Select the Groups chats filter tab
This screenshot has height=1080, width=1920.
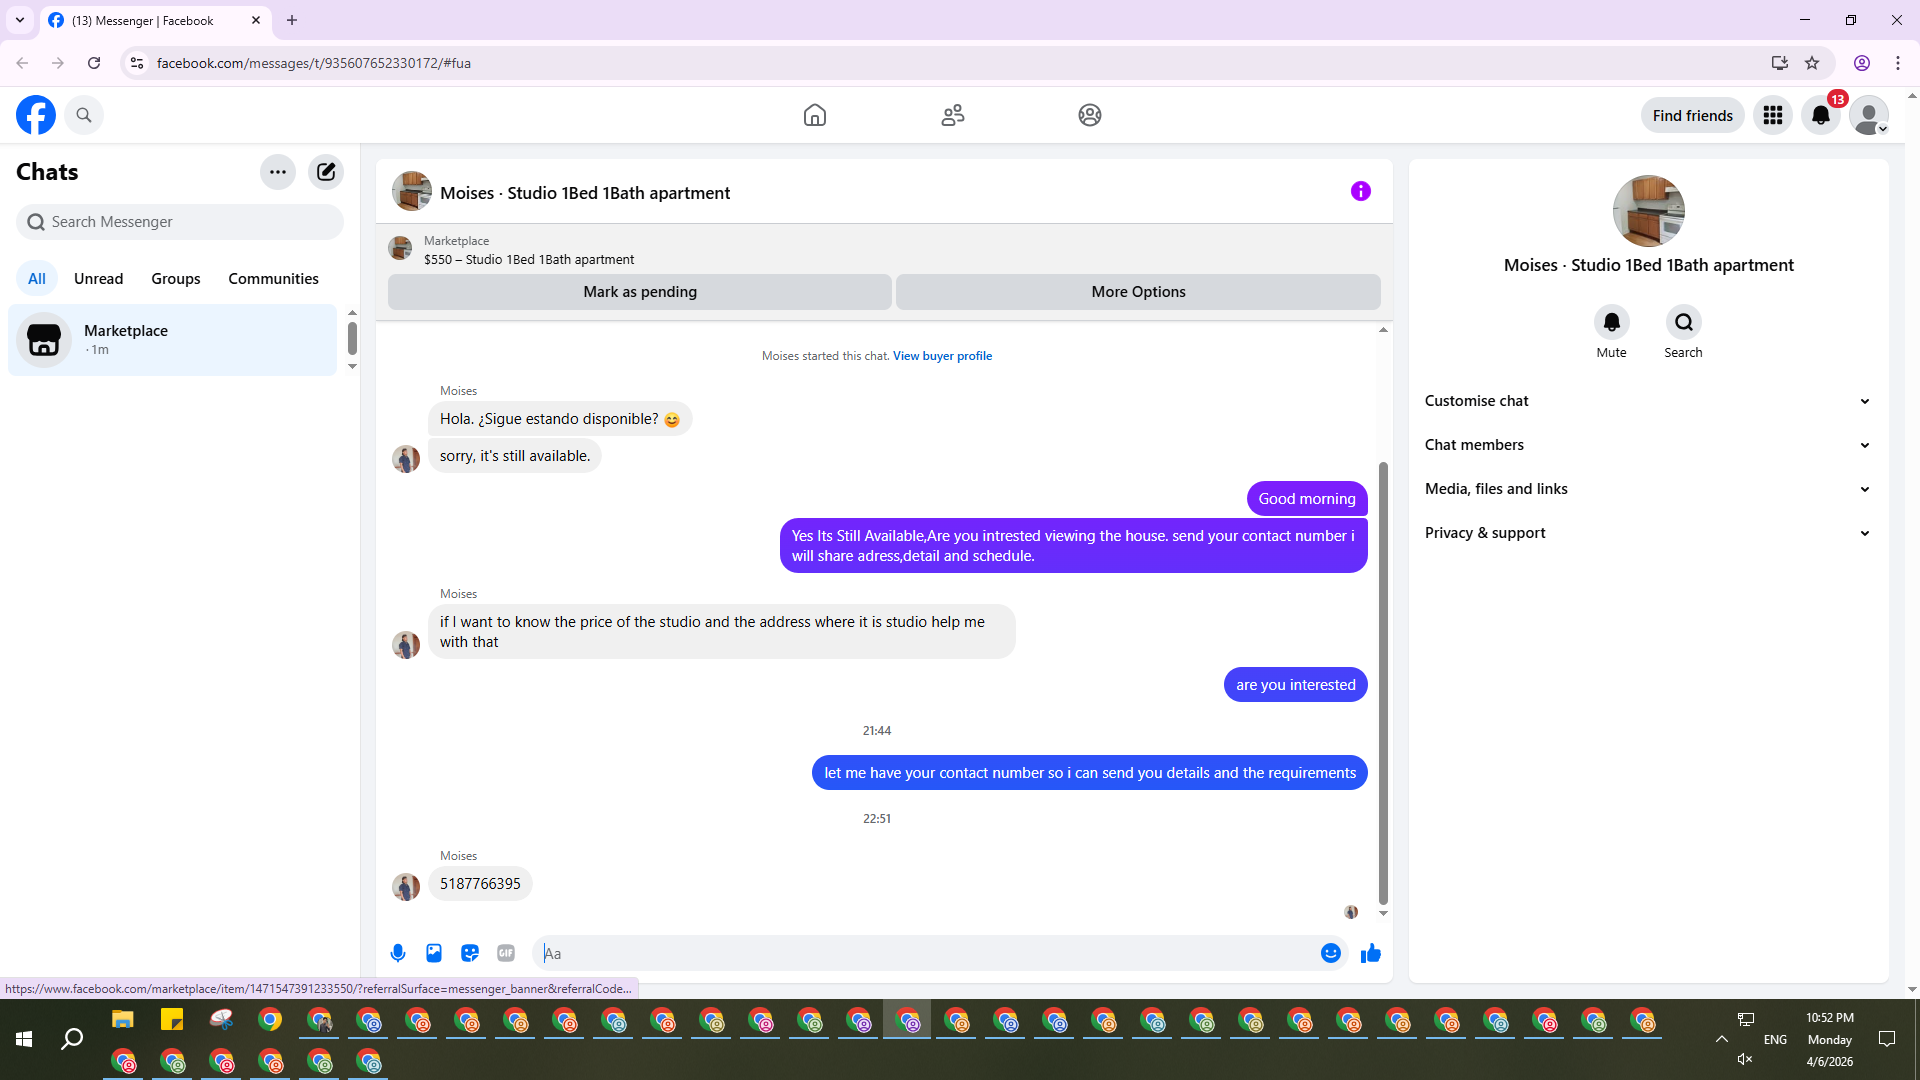(x=176, y=279)
